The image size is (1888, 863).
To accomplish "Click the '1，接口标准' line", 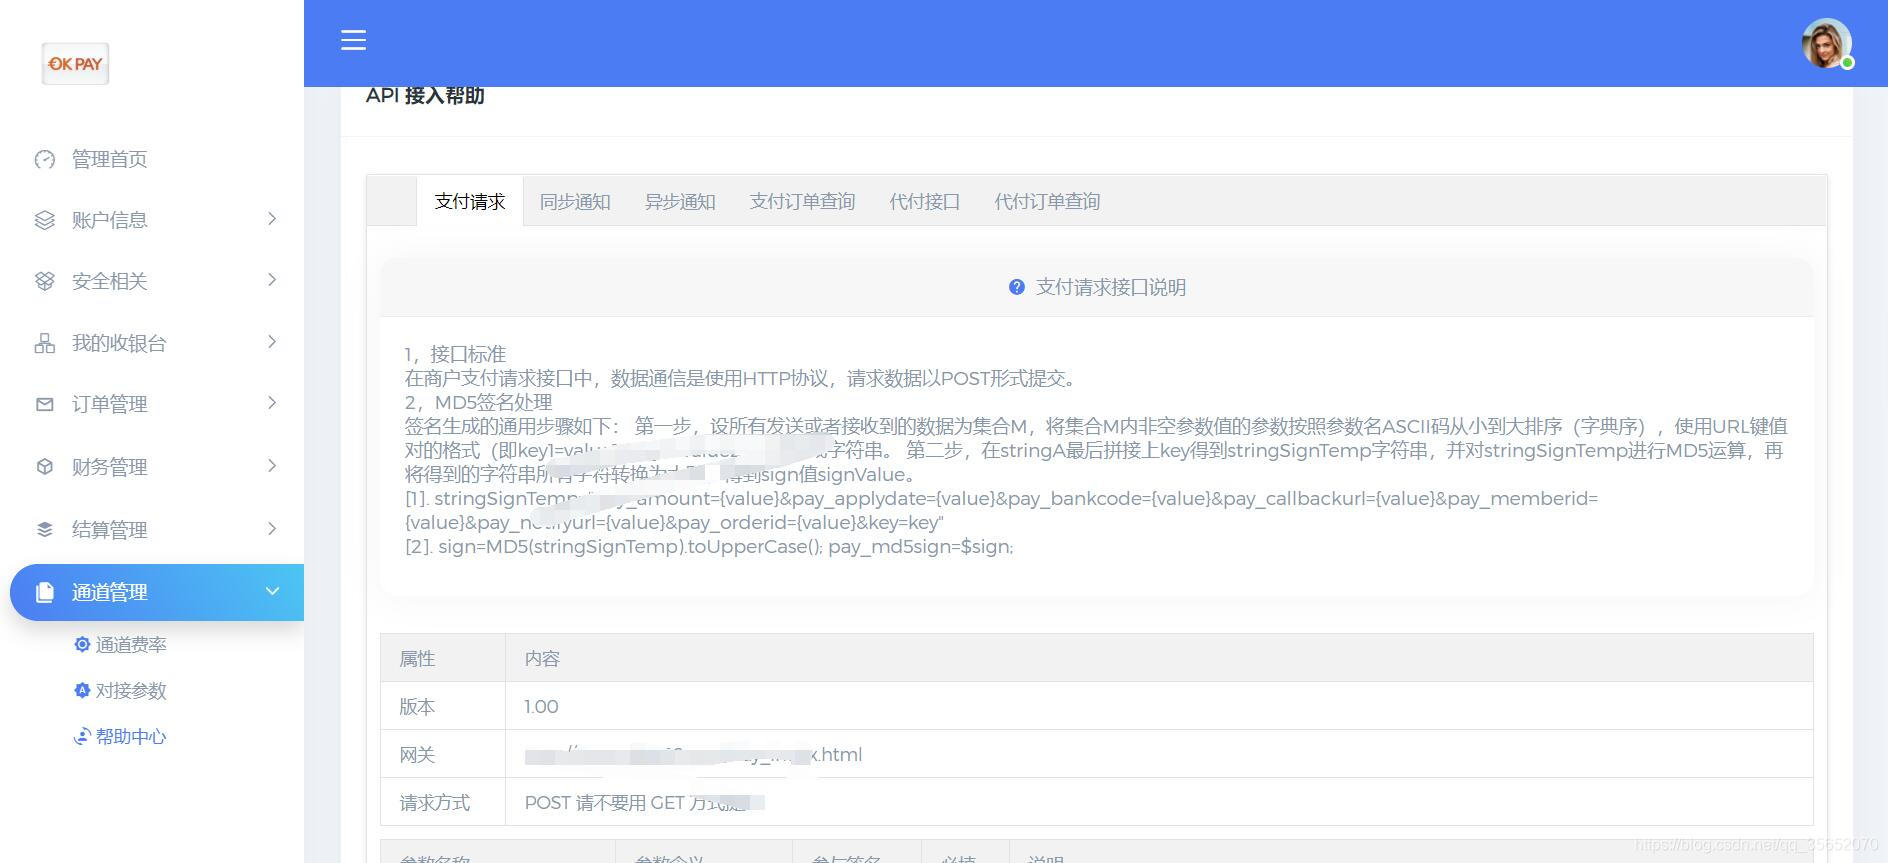I will 455,354.
